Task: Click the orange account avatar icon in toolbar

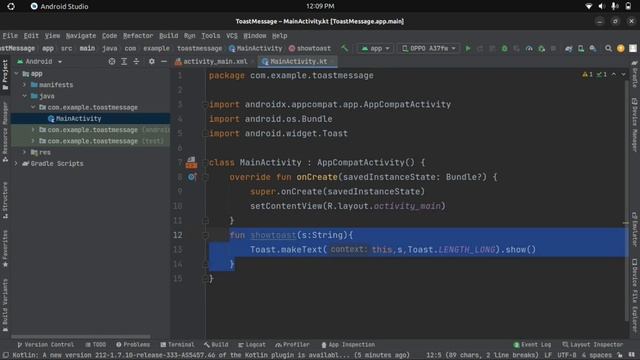Action: tap(621, 49)
